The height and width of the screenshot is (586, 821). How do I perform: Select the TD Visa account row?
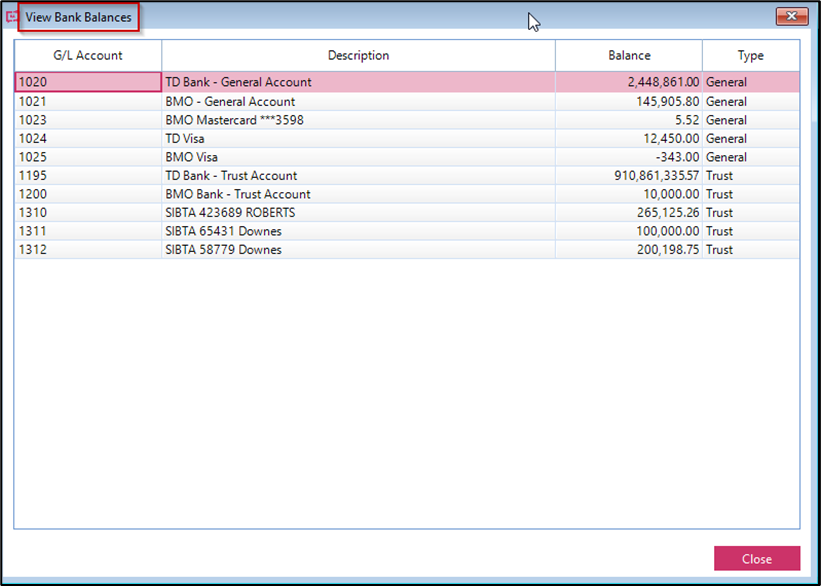click(x=359, y=138)
